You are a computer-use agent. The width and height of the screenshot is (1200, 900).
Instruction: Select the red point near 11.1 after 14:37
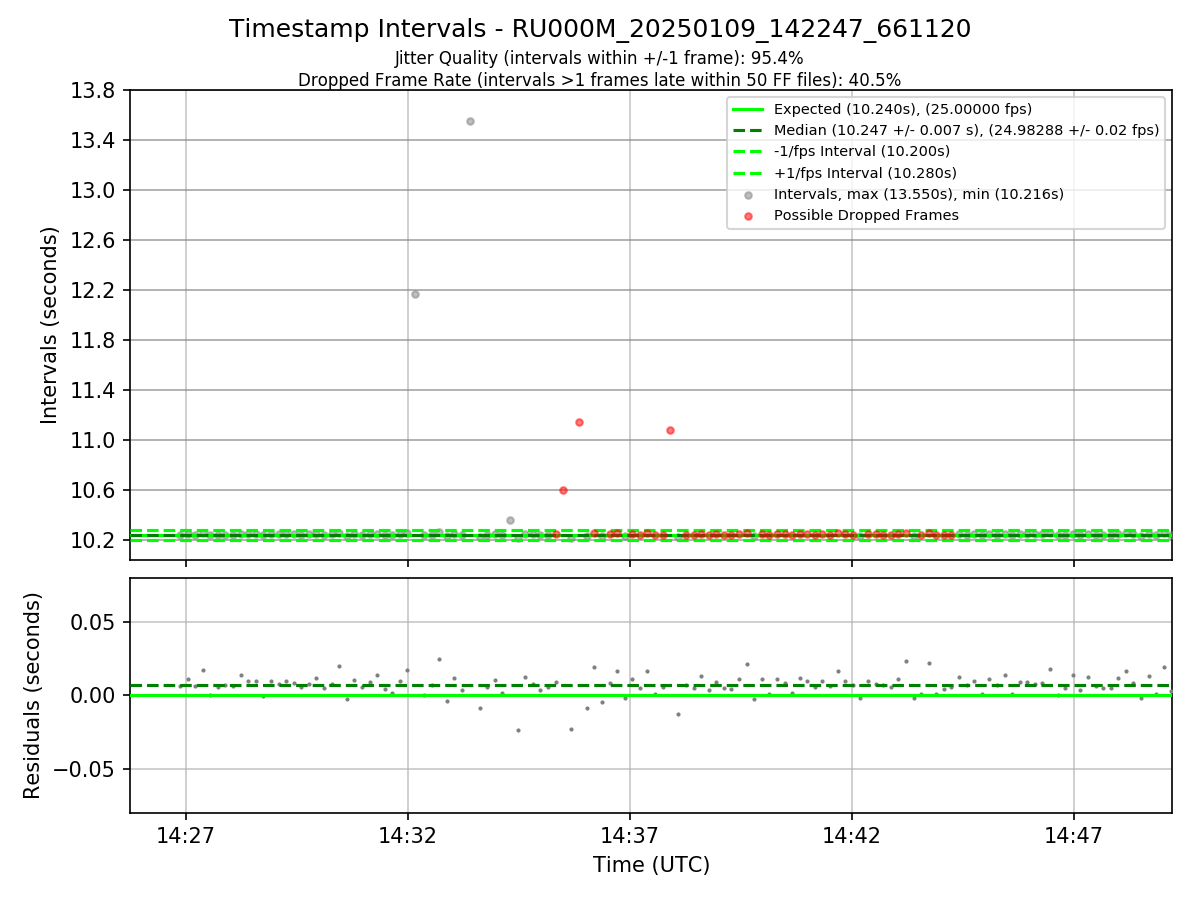tap(670, 430)
